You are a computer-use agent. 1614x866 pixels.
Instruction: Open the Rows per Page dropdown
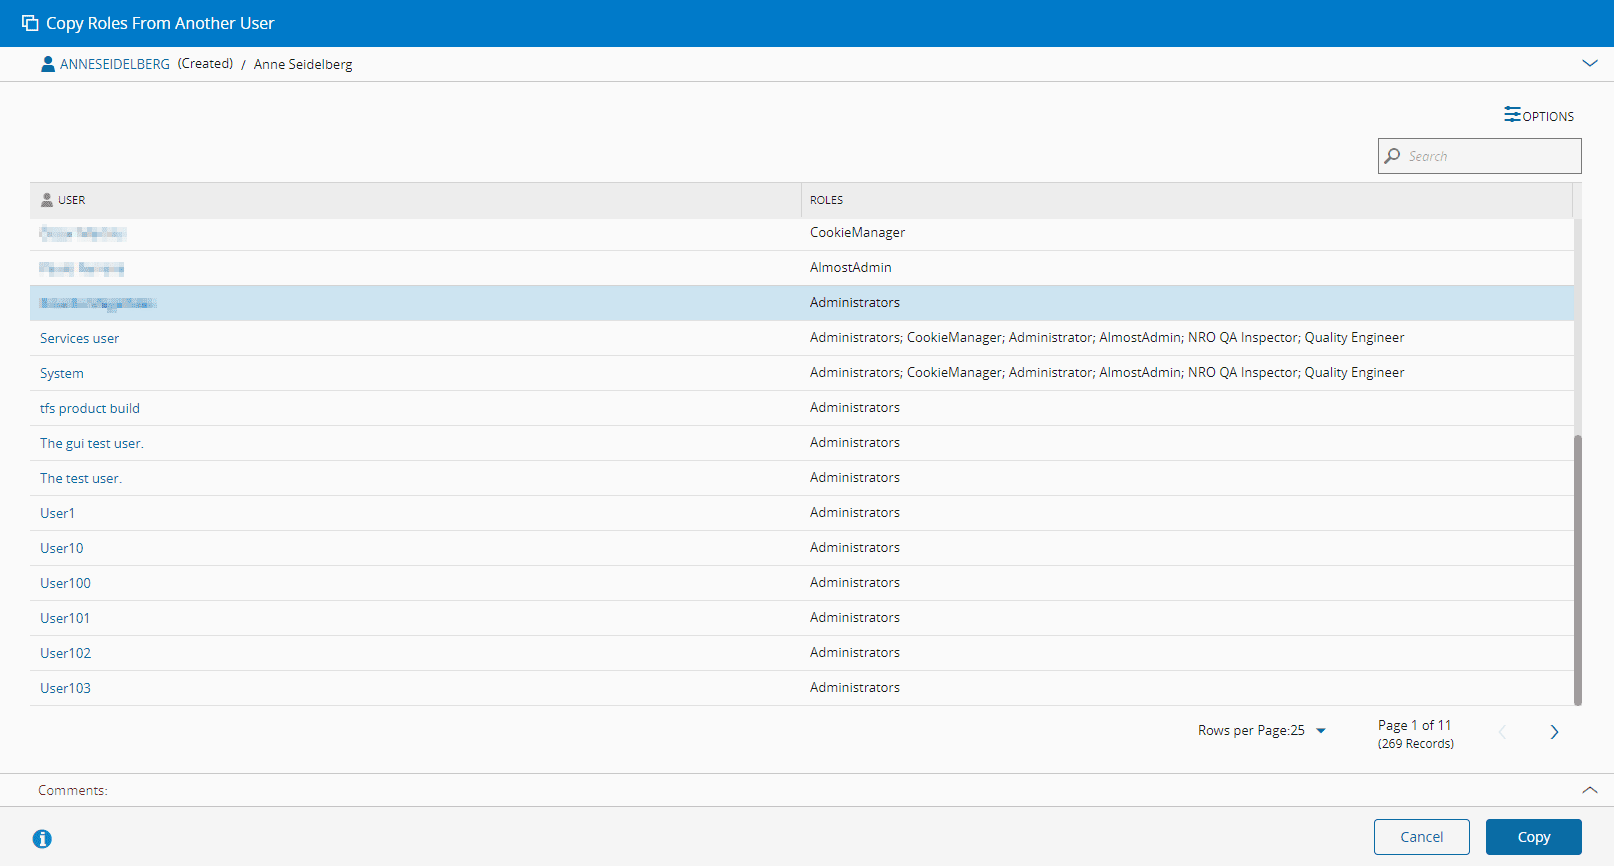click(1320, 731)
